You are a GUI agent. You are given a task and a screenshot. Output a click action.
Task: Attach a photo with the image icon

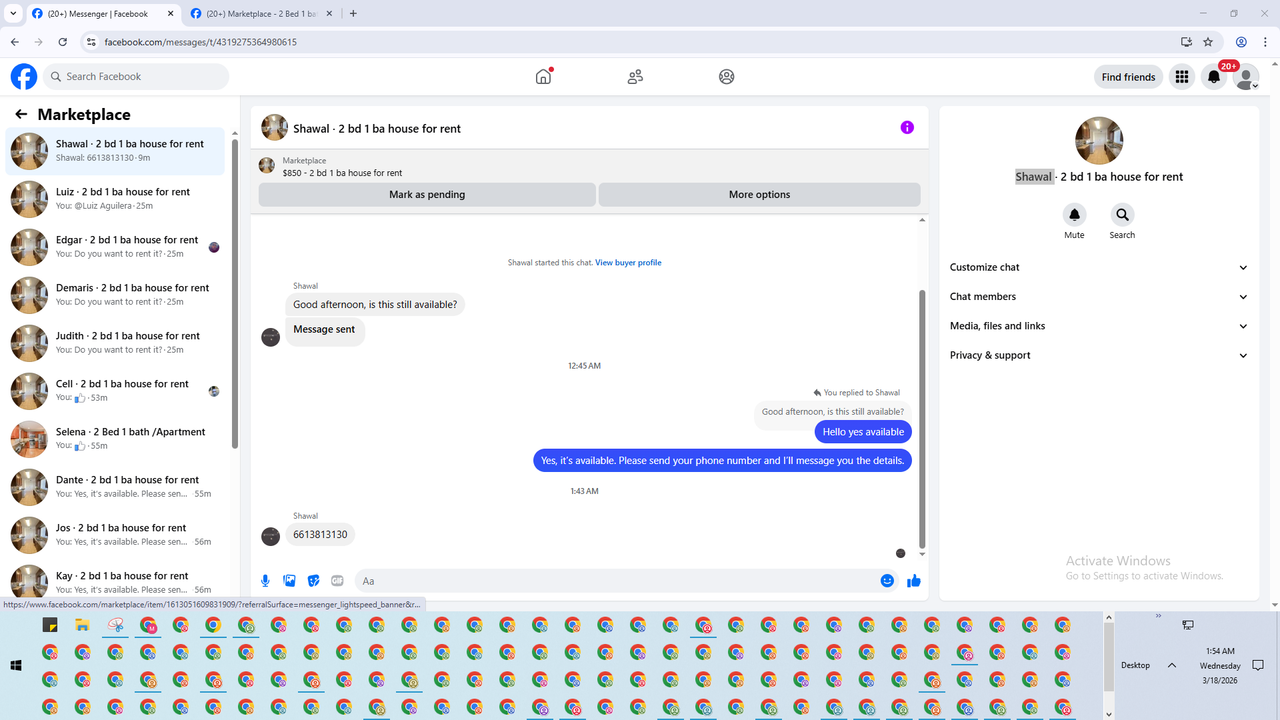pos(289,580)
